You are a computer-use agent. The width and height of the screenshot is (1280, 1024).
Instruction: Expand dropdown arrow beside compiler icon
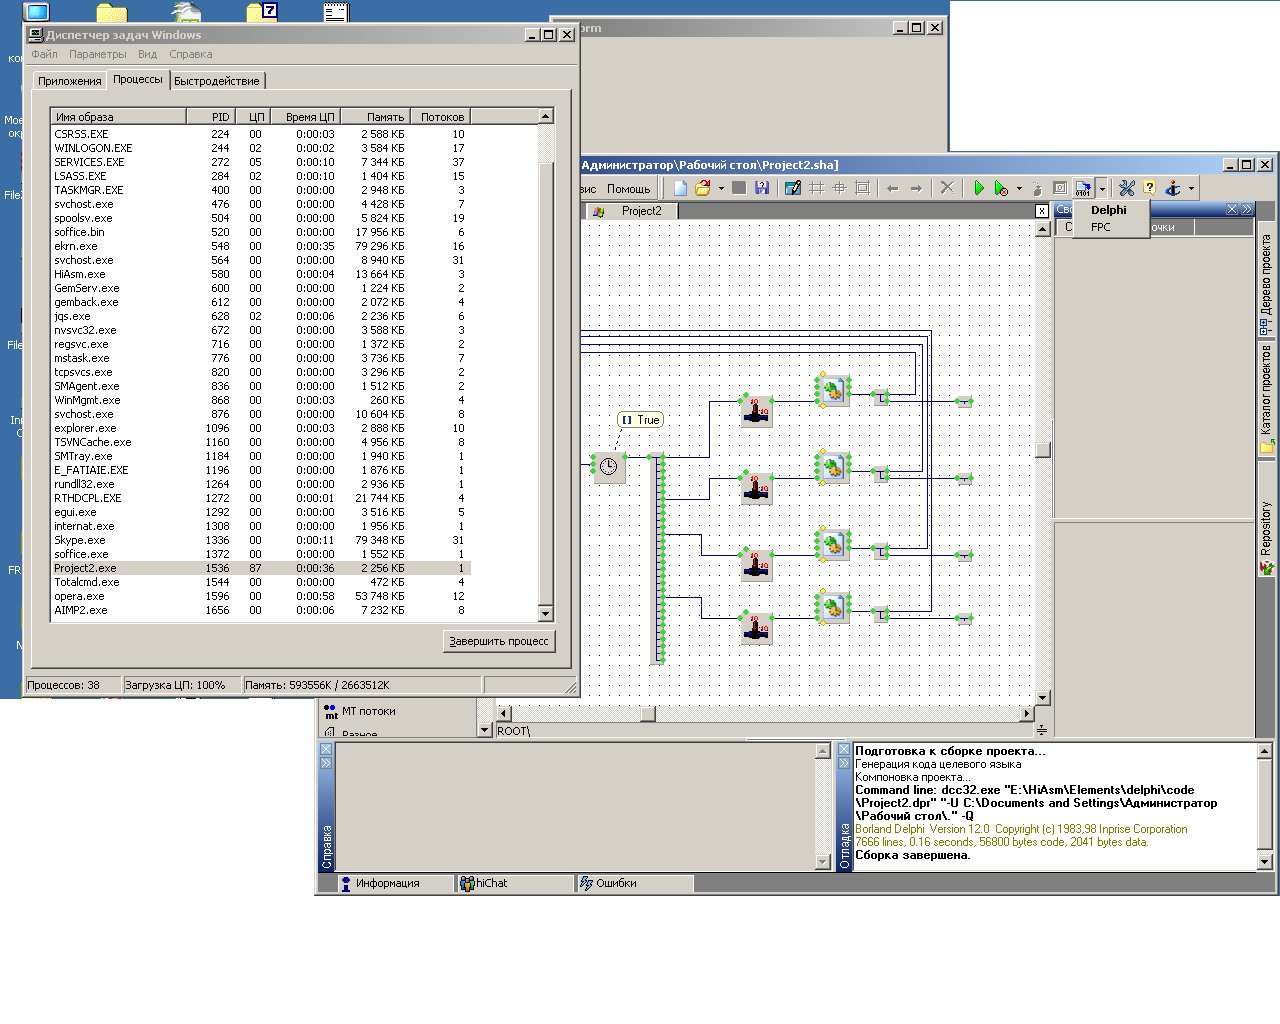click(1102, 189)
